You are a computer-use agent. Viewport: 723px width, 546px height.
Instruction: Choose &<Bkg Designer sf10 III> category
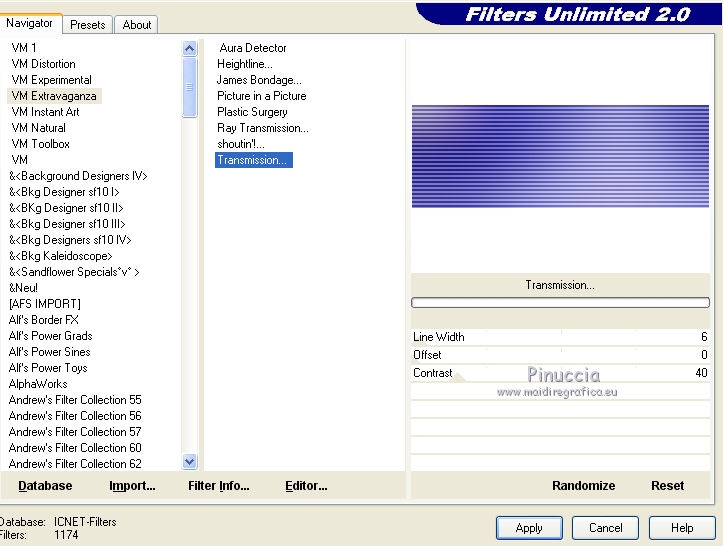coord(67,224)
